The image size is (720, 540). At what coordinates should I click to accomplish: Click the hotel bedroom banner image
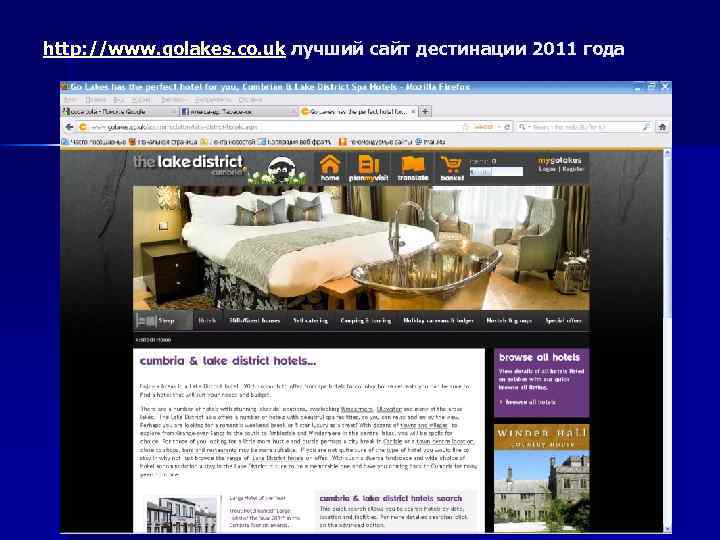click(x=361, y=248)
